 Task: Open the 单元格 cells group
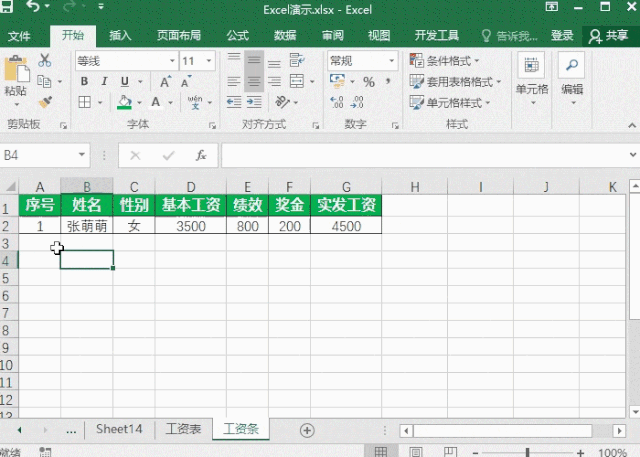tap(532, 79)
